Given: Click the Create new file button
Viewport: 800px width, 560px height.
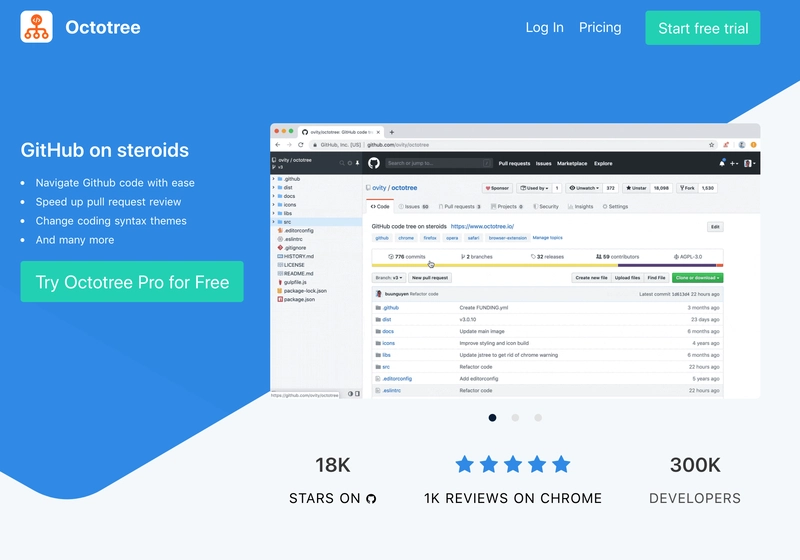Looking at the screenshot, I should [591, 278].
